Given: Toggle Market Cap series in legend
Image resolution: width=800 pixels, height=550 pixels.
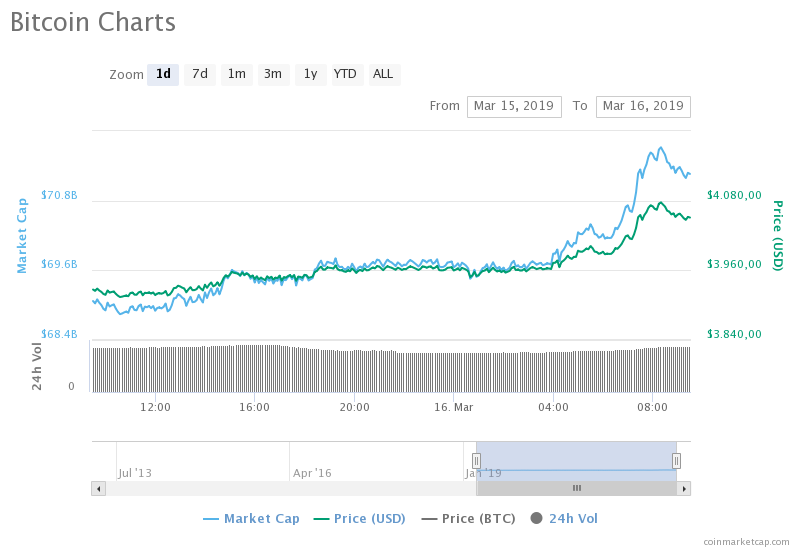Looking at the screenshot, I should pyautogui.click(x=251, y=519).
